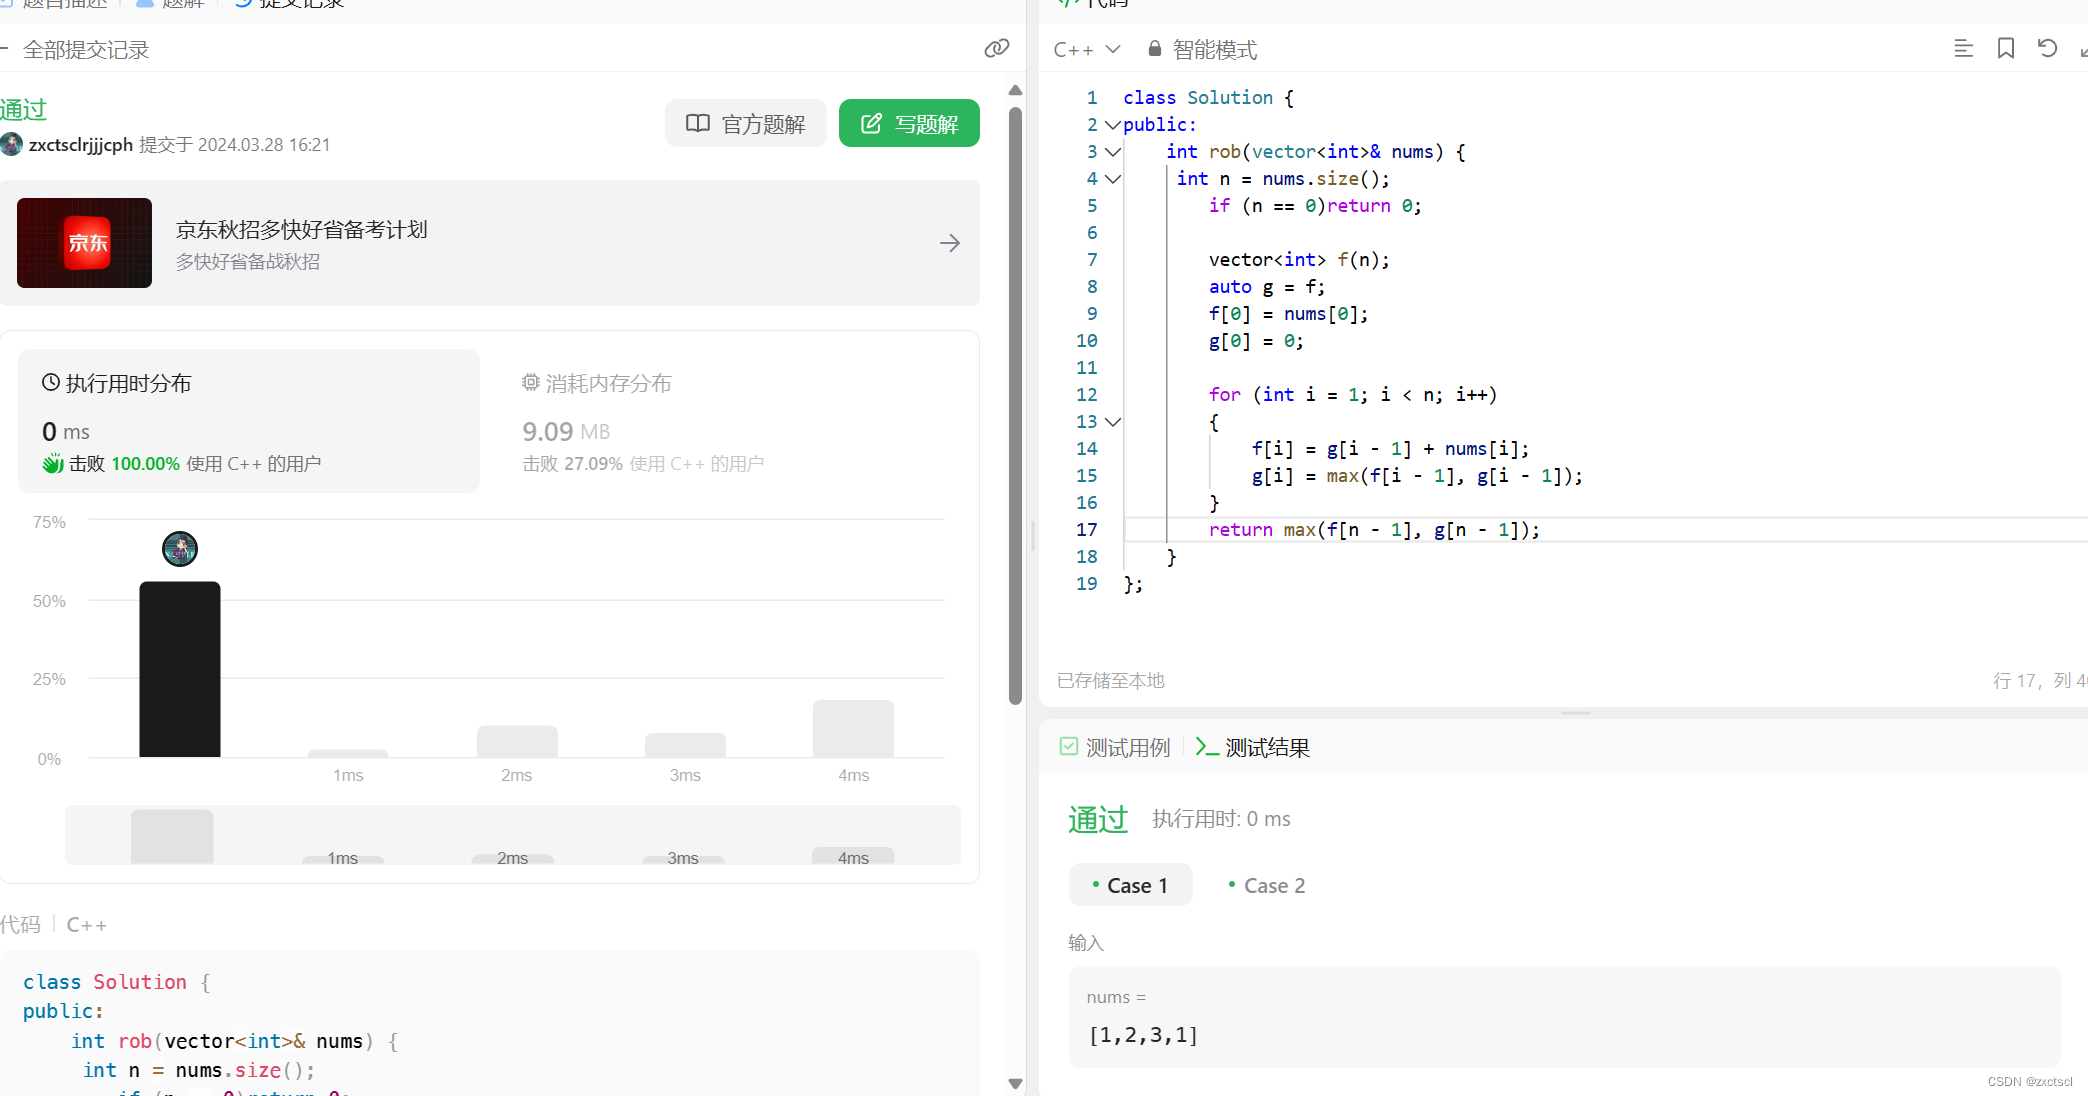Screen dimensions: 2088x1096
Task: Click the 4ms bar in runtime chart
Action: point(853,728)
